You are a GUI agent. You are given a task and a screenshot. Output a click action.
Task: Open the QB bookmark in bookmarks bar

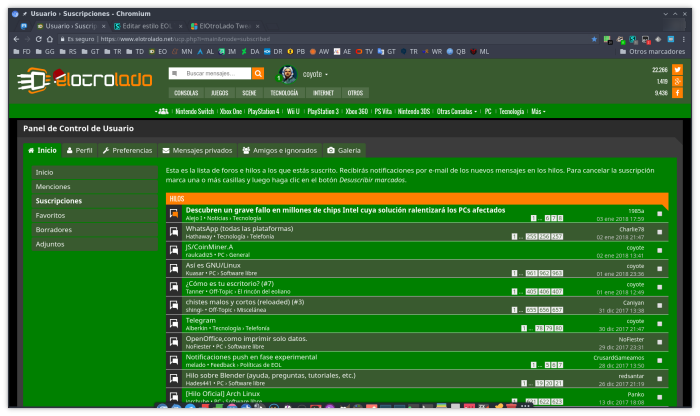[x=456, y=52]
